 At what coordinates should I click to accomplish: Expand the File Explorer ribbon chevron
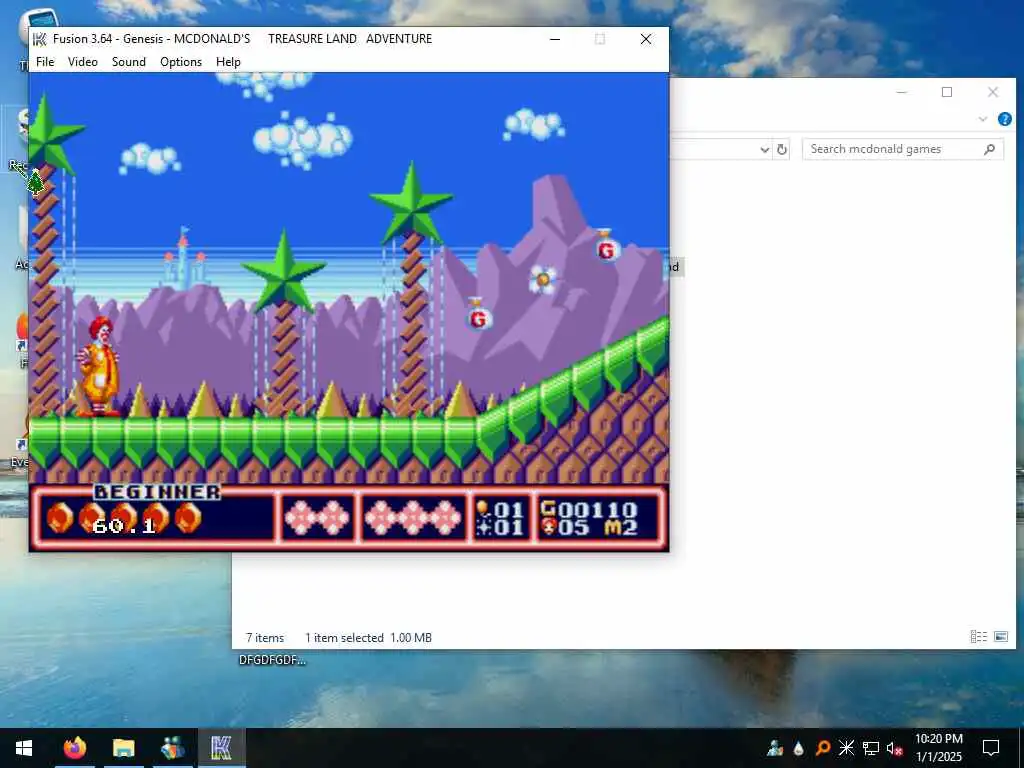[983, 119]
